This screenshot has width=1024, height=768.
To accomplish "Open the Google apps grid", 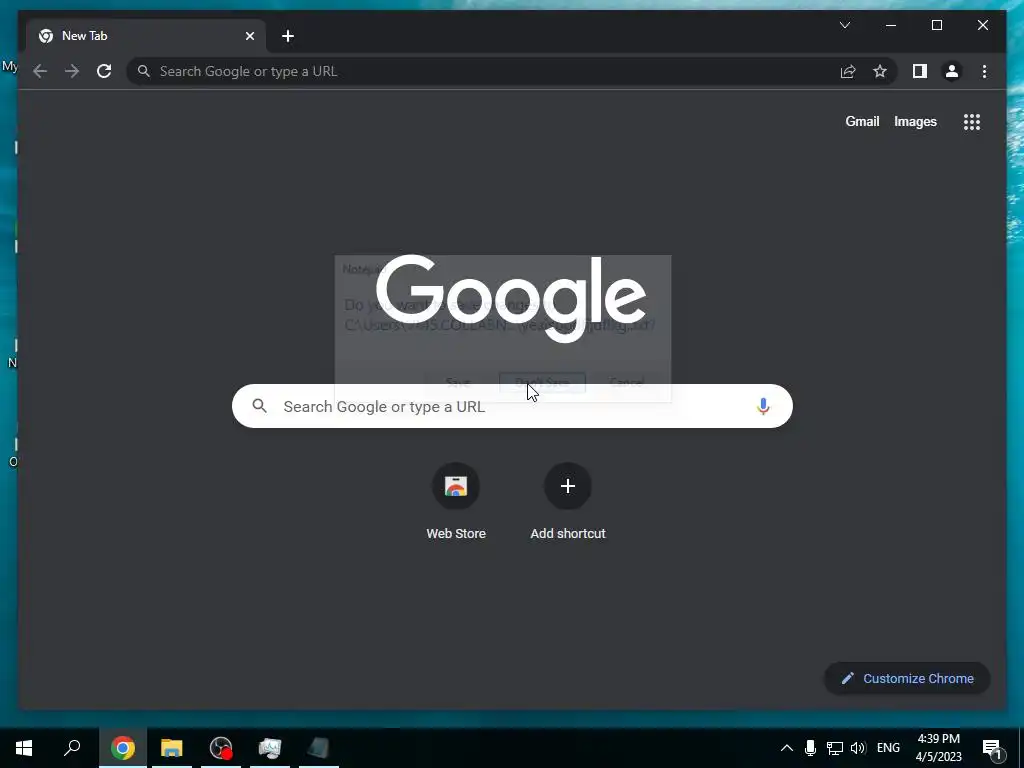I will coord(972,122).
